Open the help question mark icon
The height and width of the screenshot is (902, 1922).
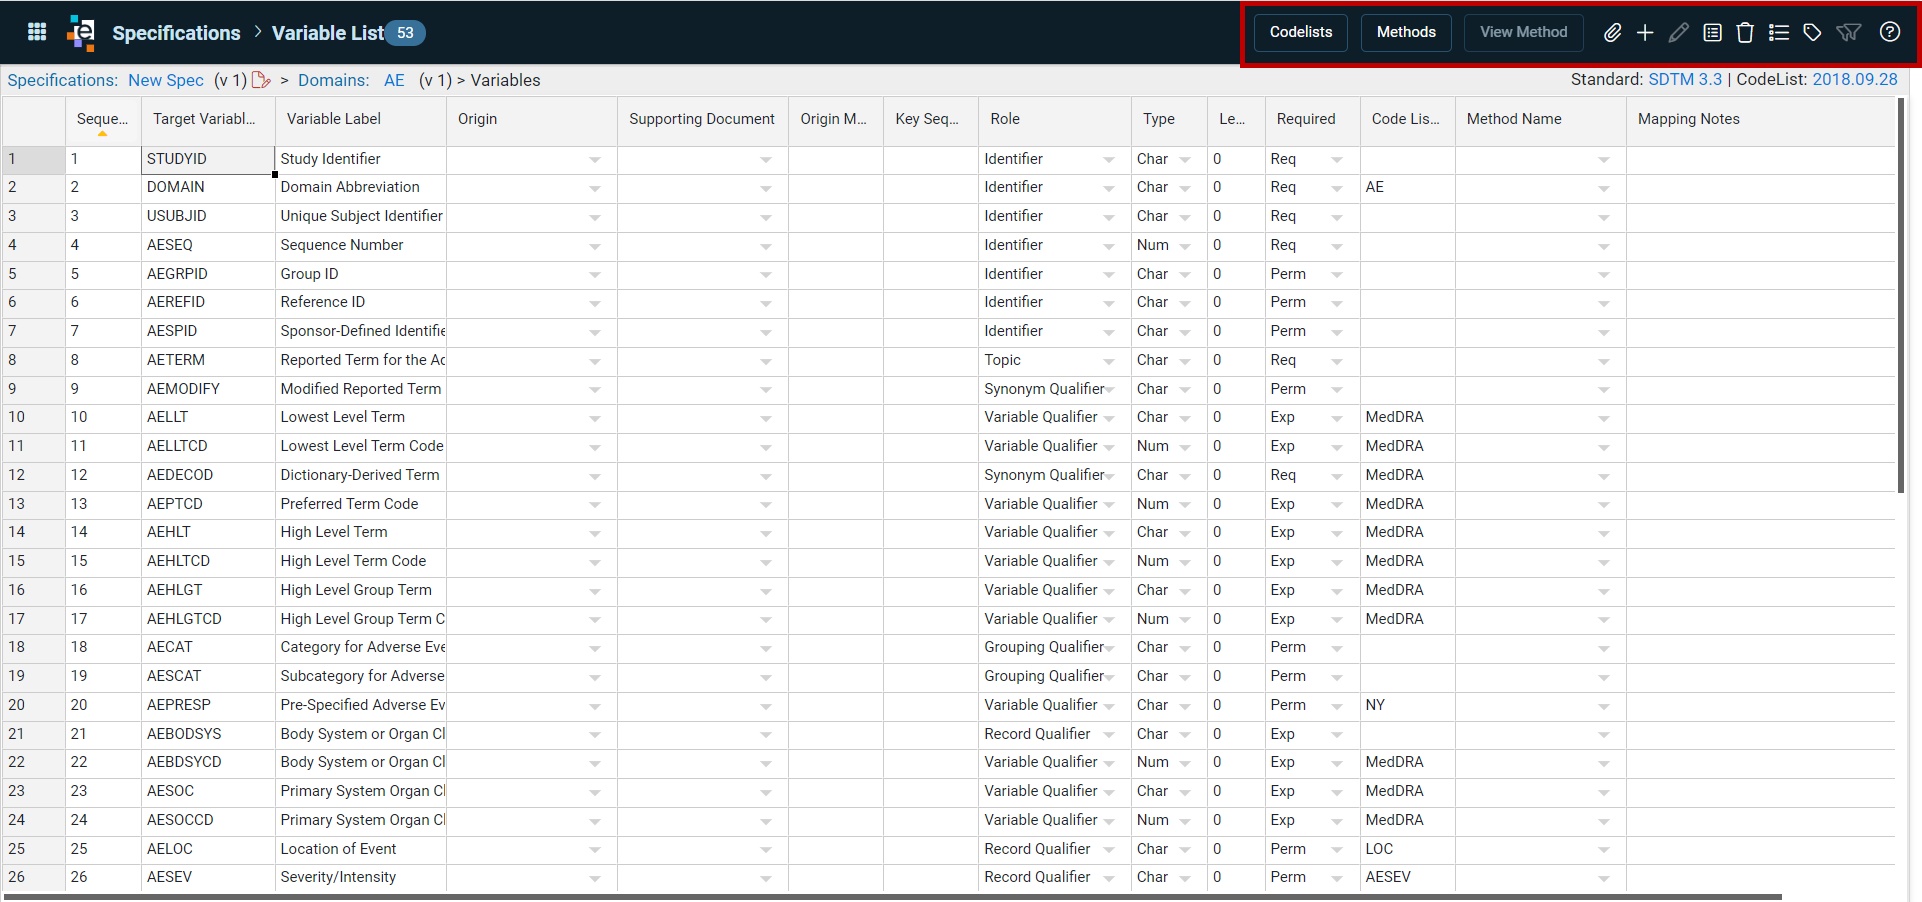(x=1890, y=32)
